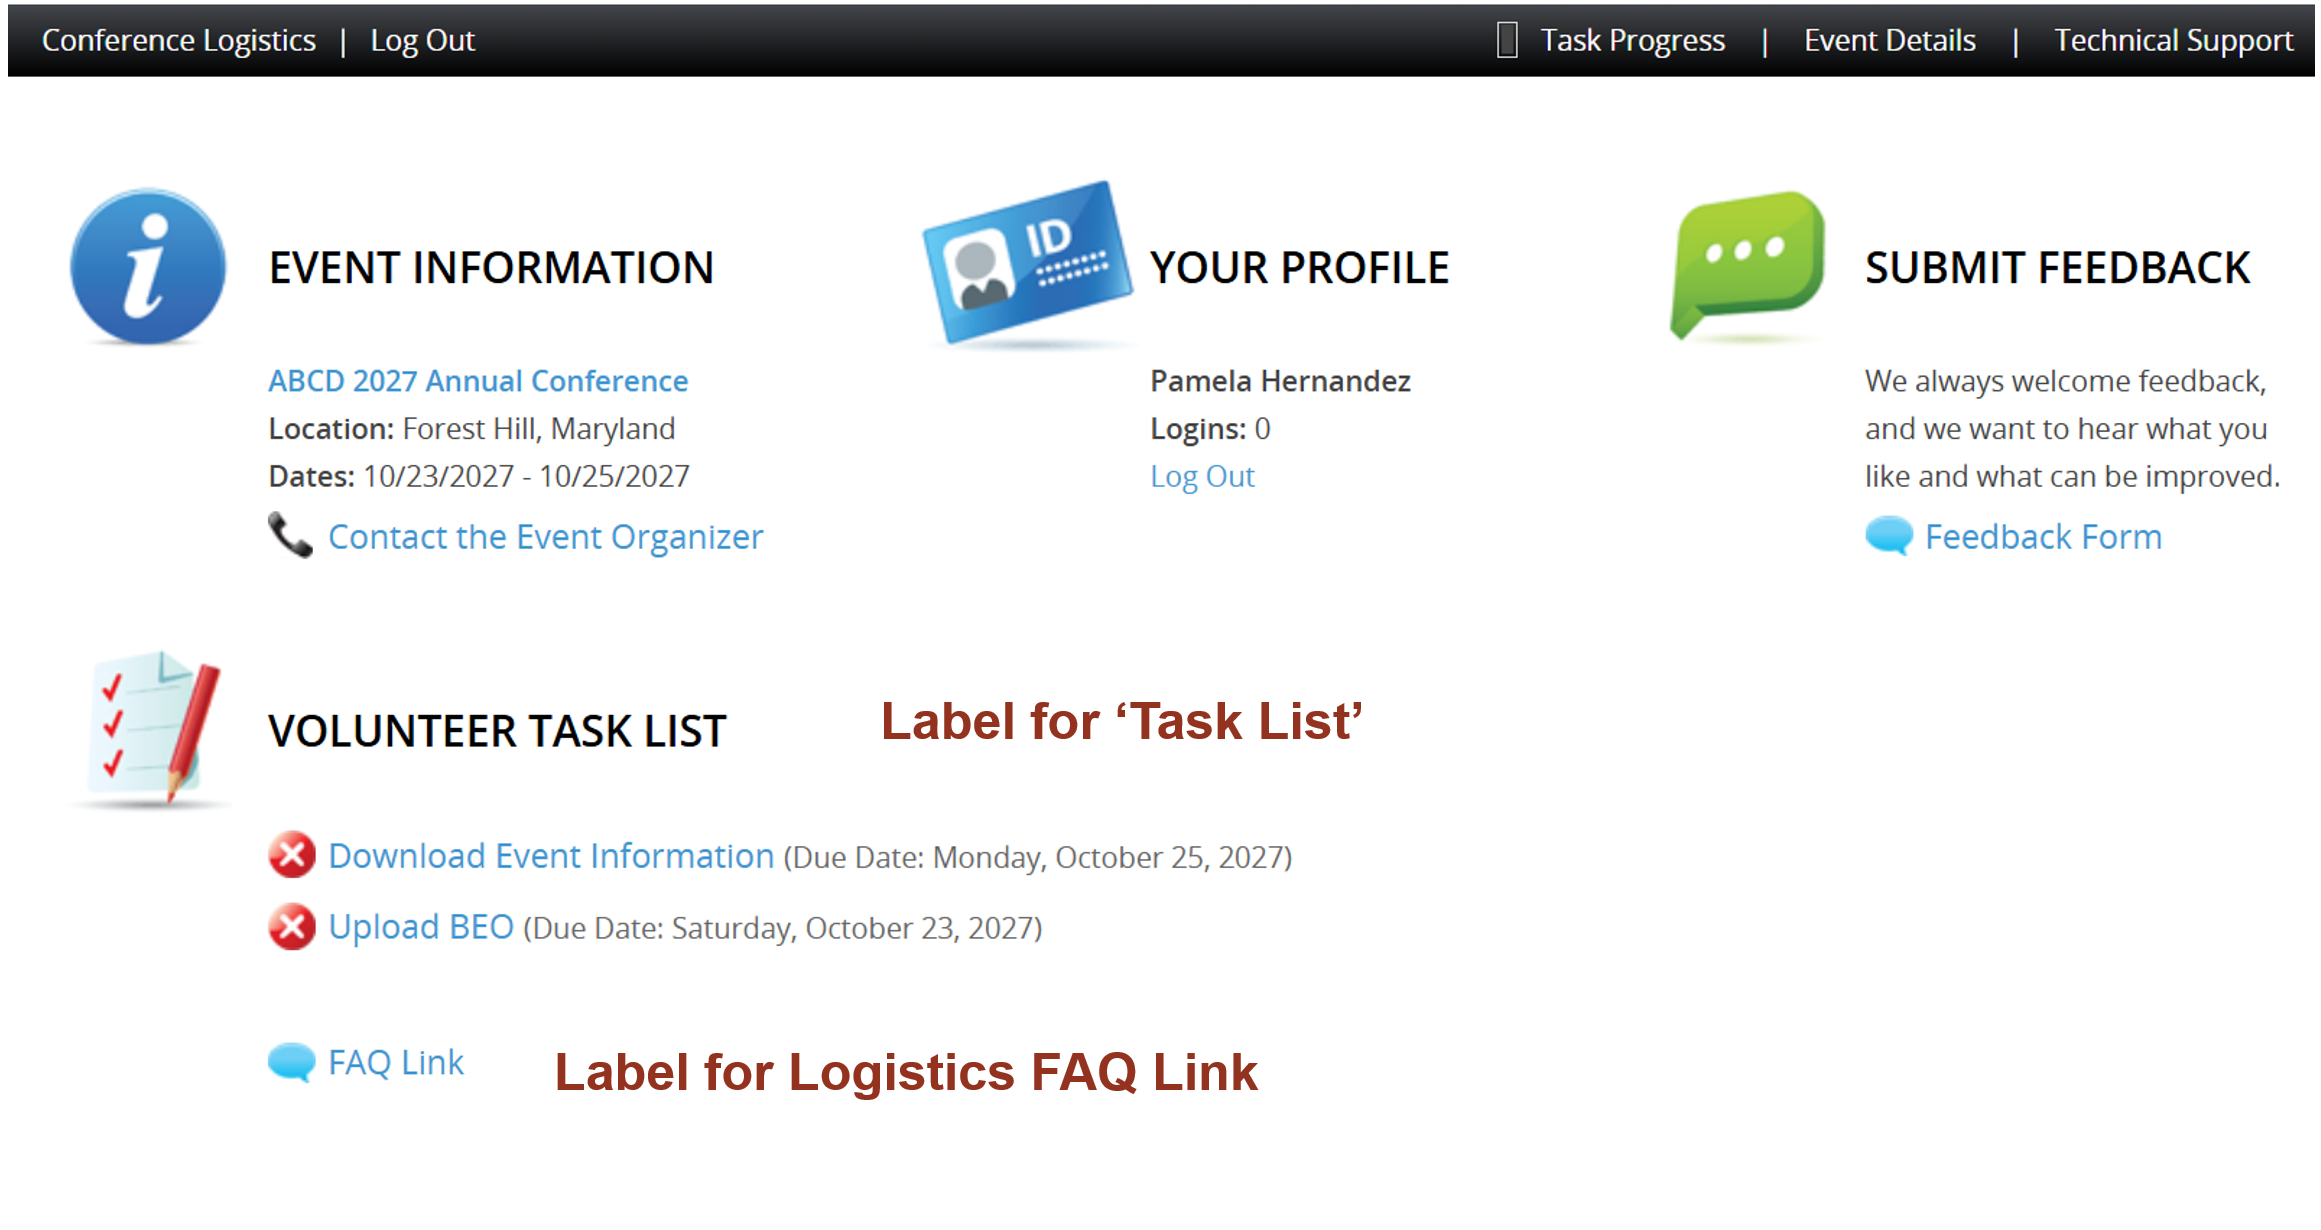Click the progress indicator beside Task Progress
The height and width of the screenshot is (1230, 2321).
tap(1506, 40)
